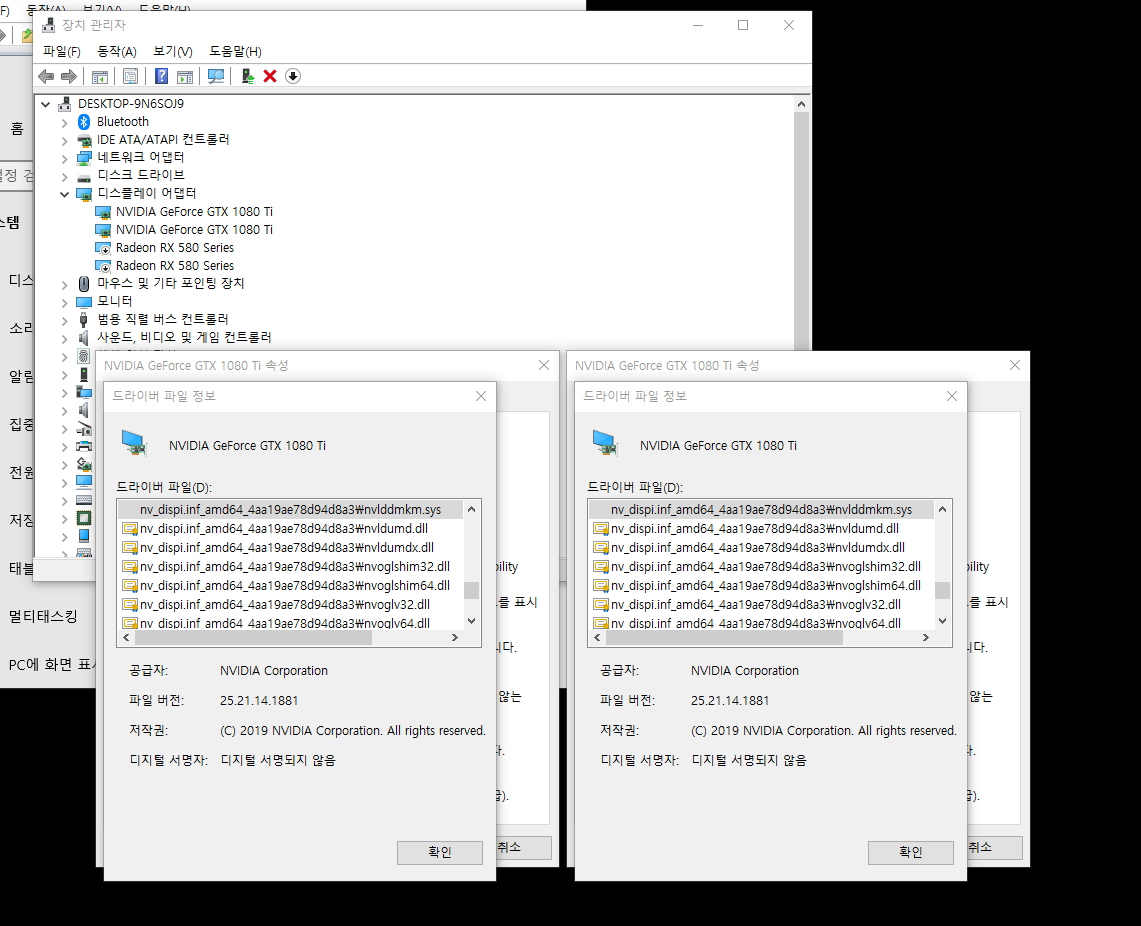Click the IDE ATA/ATAPI 컨트롤러 category icon
The height and width of the screenshot is (926, 1141).
[84, 140]
